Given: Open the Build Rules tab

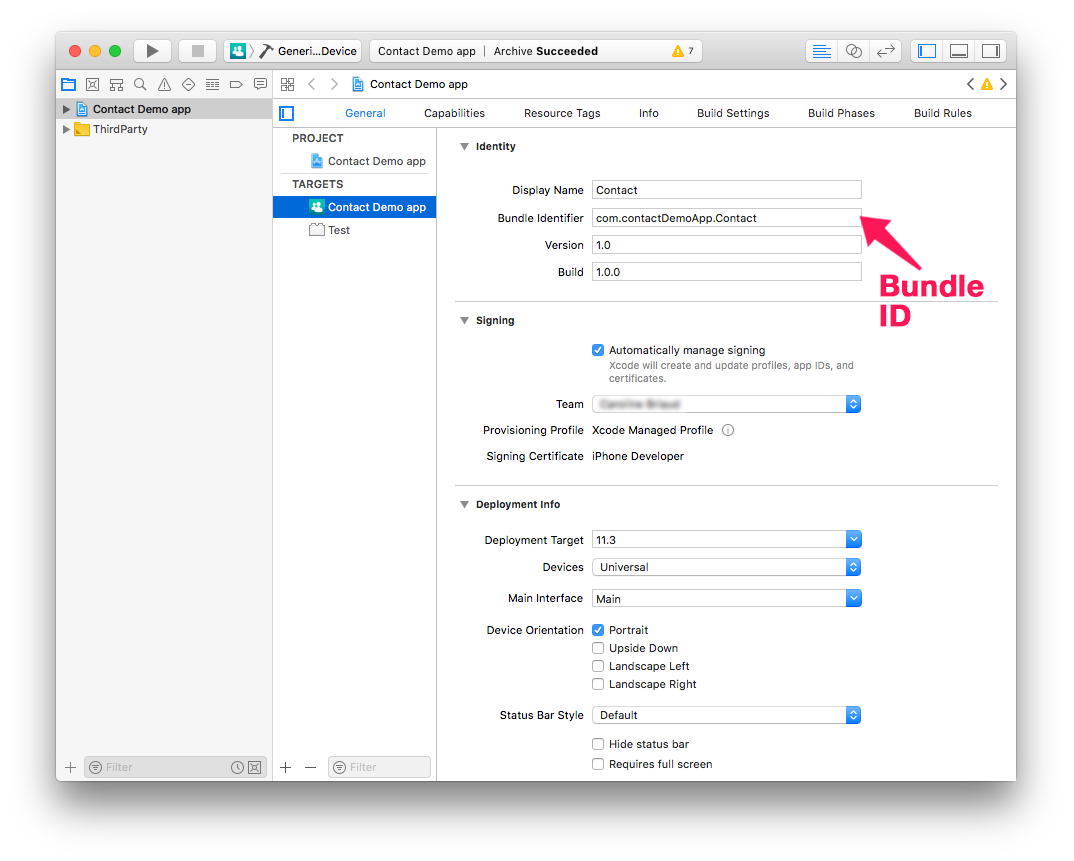Looking at the screenshot, I should 942,113.
